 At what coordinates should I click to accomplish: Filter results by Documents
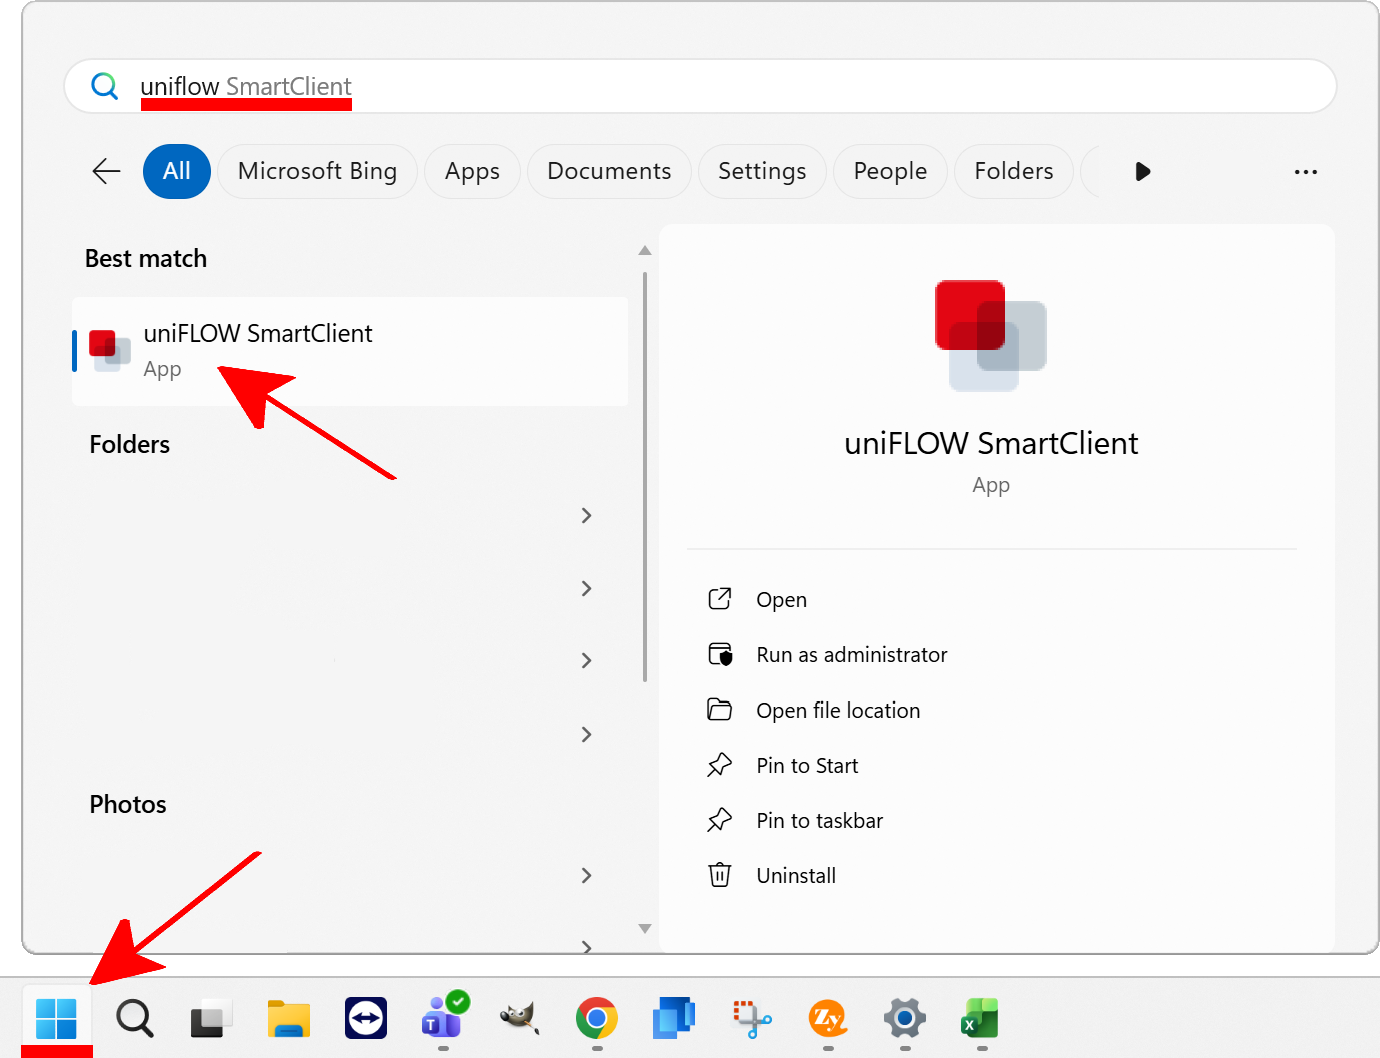609,171
